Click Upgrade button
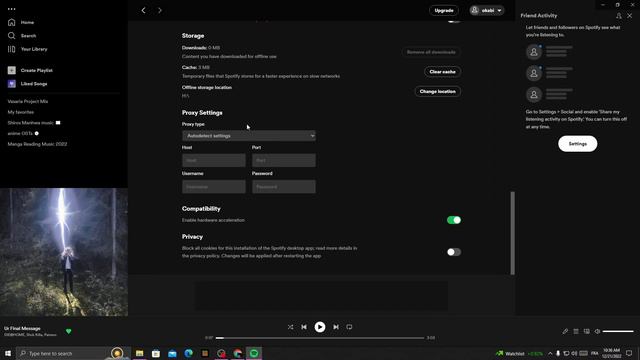This screenshot has width=640, height=360. tap(444, 10)
